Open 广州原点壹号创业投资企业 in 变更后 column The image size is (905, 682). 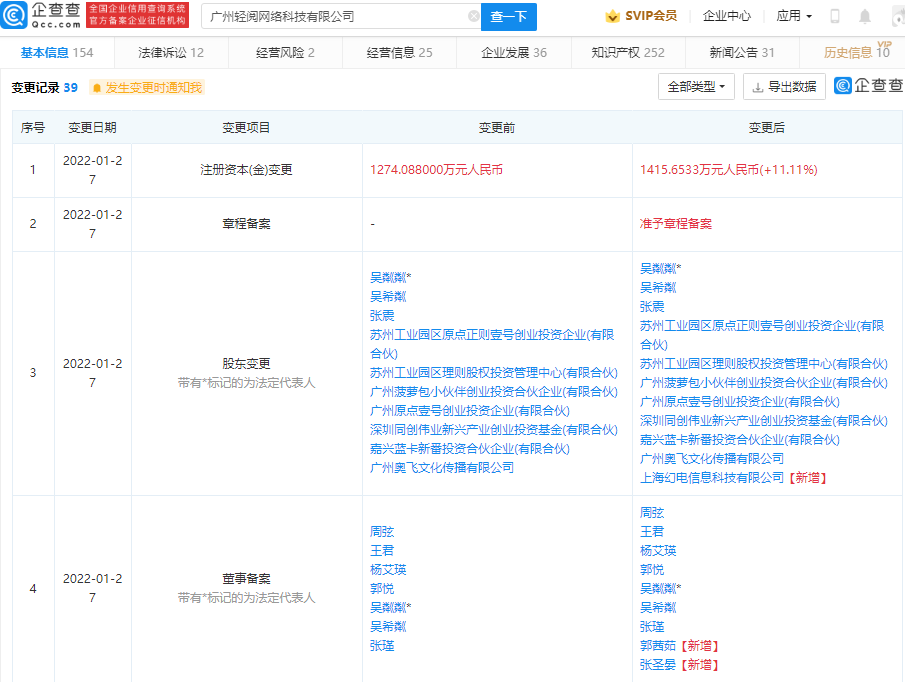tap(739, 401)
